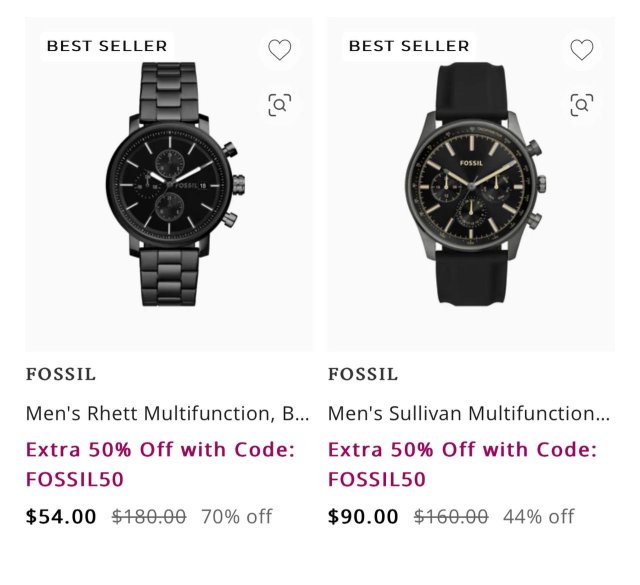Open the silicone strap Sullivan watch image

[x=470, y=185]
